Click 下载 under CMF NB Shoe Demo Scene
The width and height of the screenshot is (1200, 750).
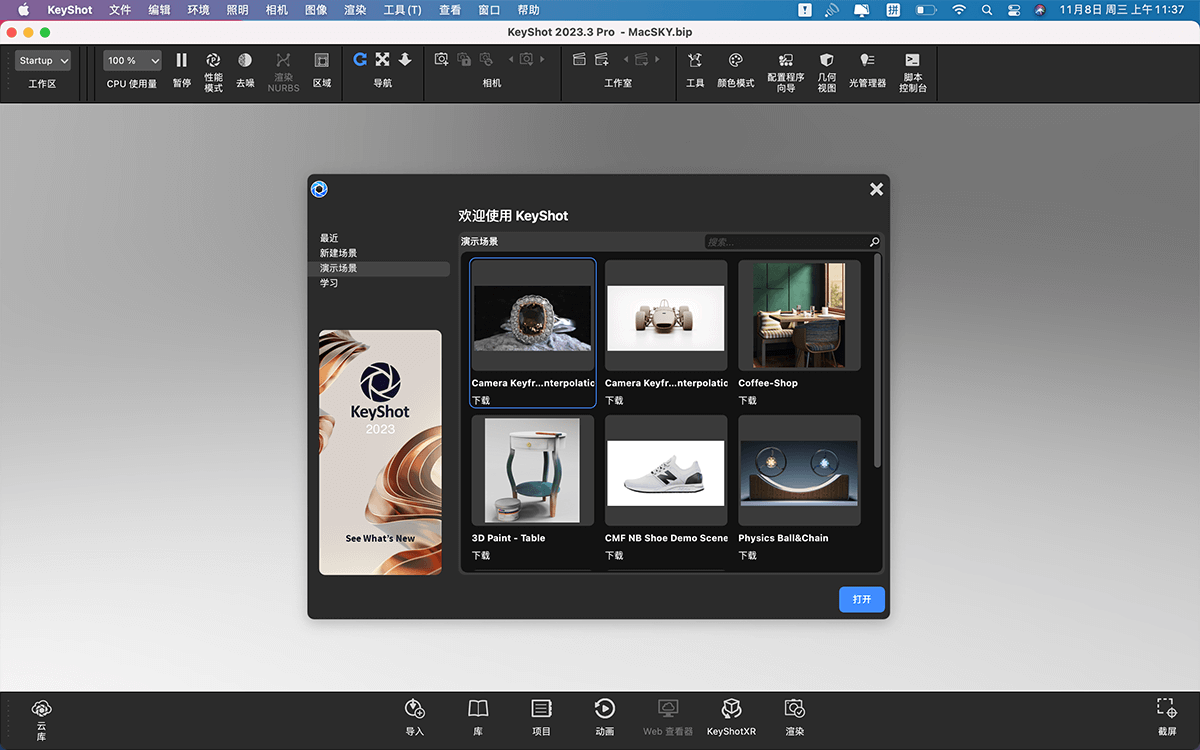click(614, 555)
